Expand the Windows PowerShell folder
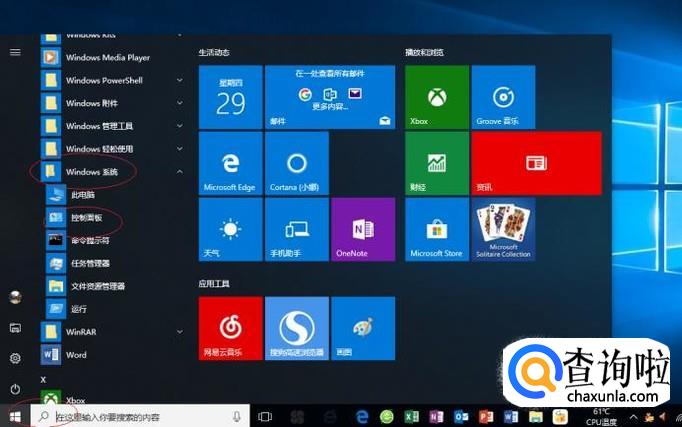 (180, 80)
